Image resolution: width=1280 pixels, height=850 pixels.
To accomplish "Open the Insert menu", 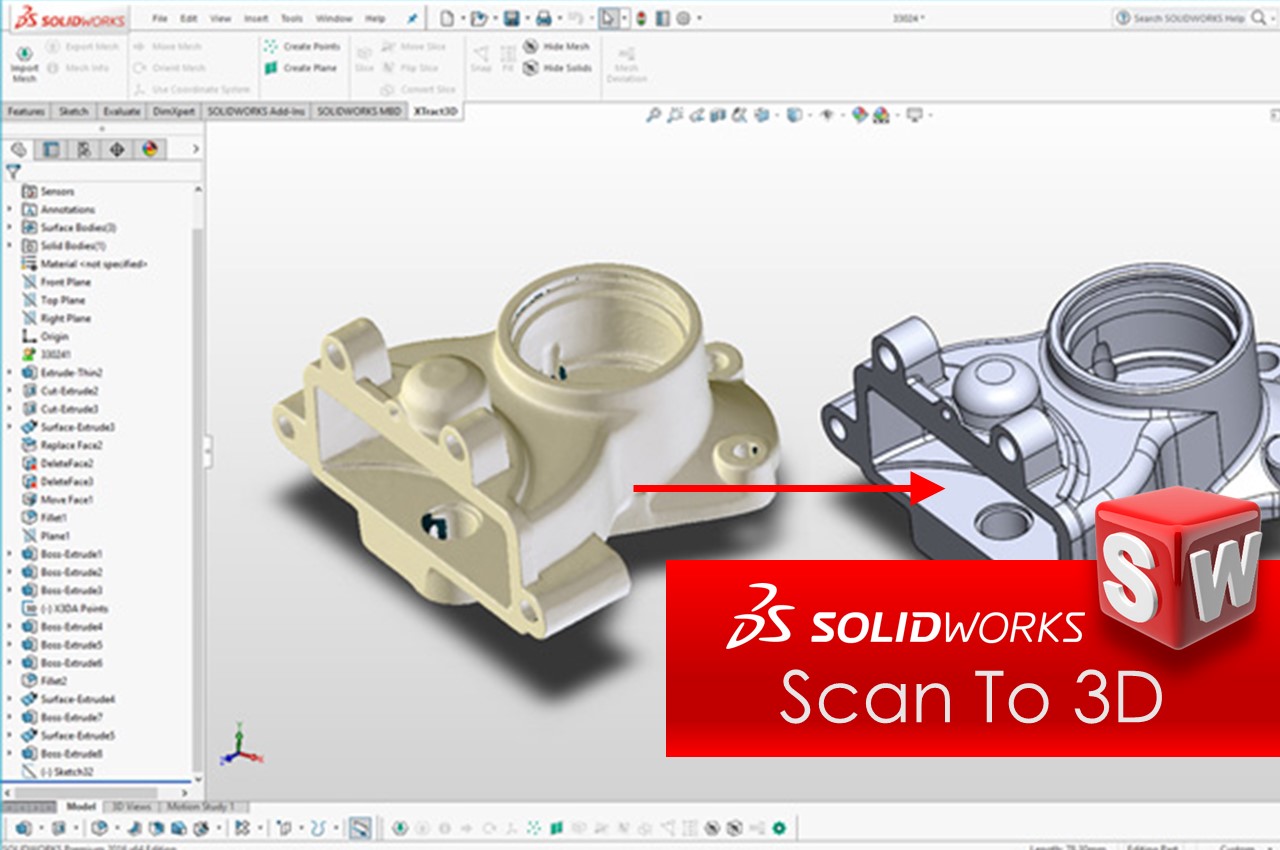I will point(258,17).
